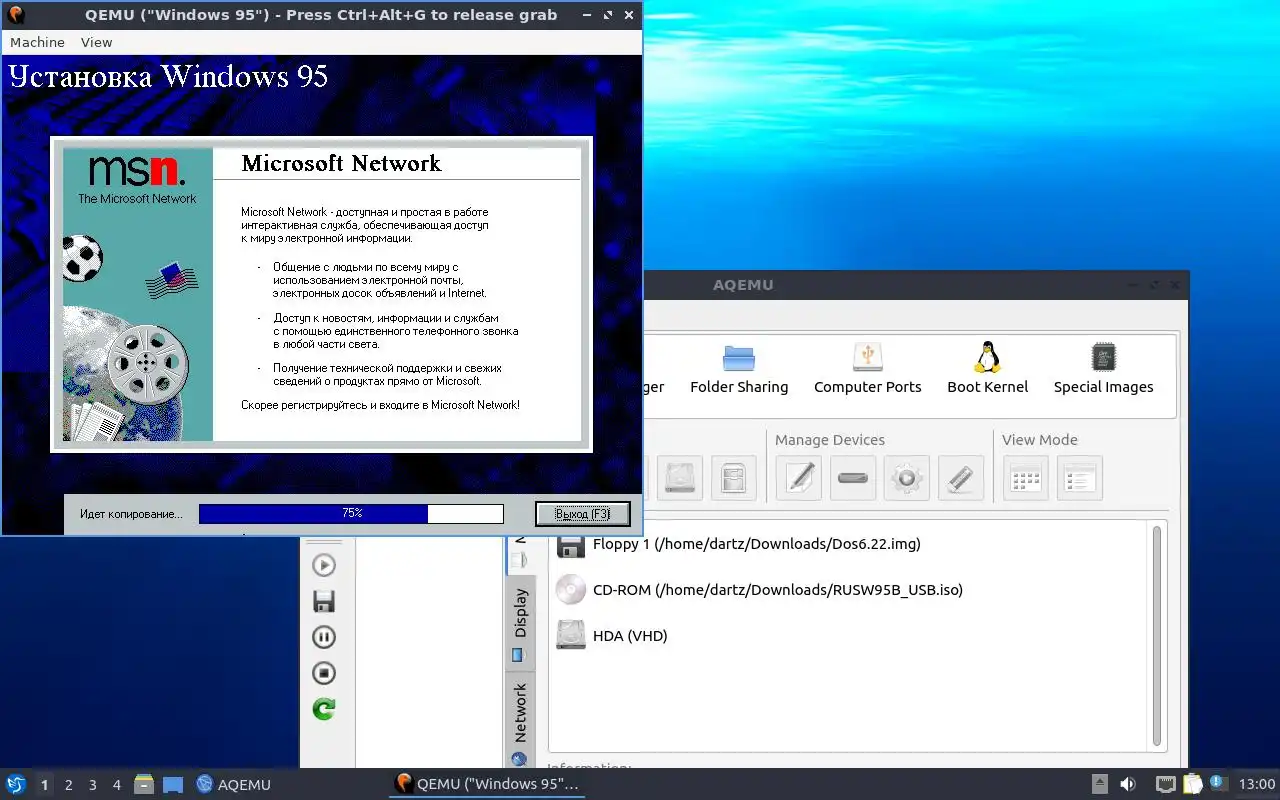Click the clipboard tray icon
This screenshot has height=800, width=1280.
coord(1192,784)
